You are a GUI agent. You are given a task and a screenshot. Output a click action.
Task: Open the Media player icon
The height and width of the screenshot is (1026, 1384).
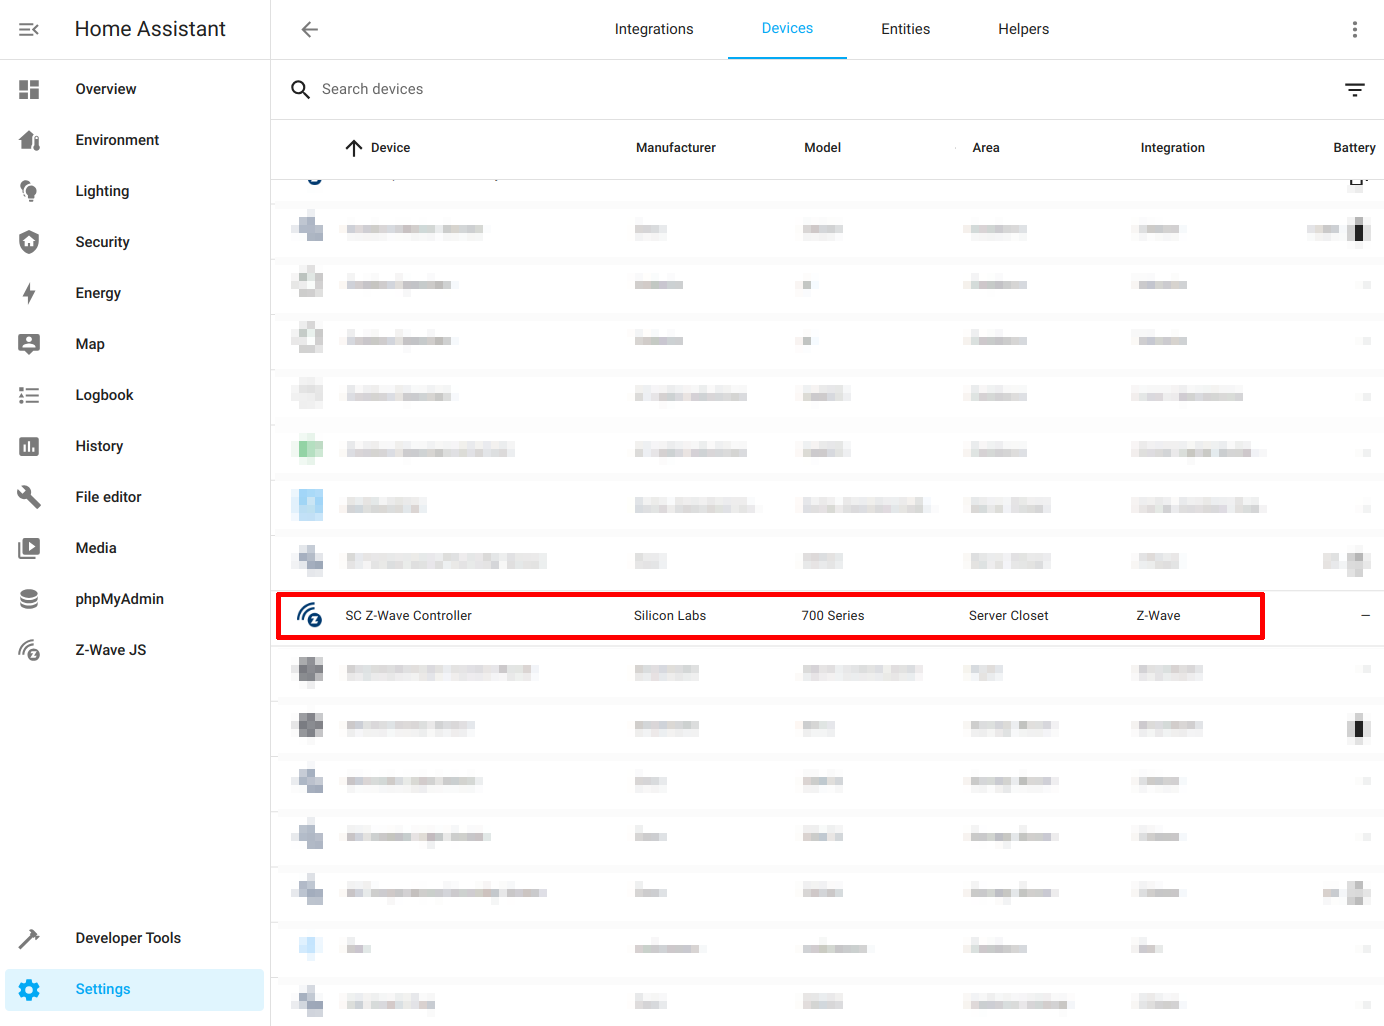coord(29,548)
